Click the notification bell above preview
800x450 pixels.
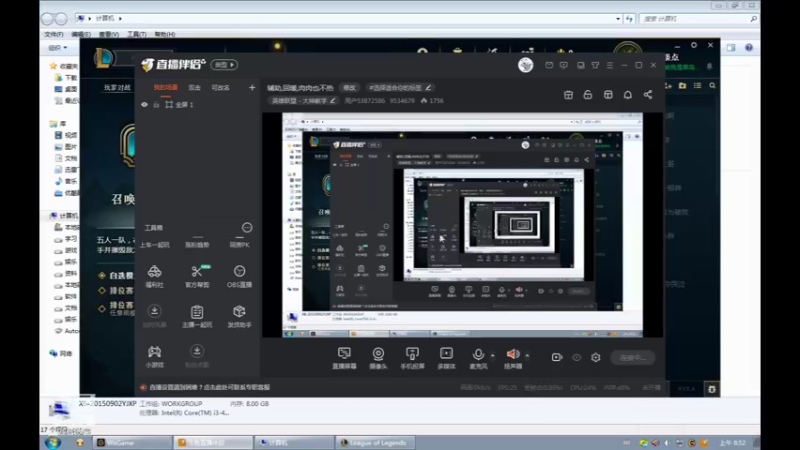point(628,95)
